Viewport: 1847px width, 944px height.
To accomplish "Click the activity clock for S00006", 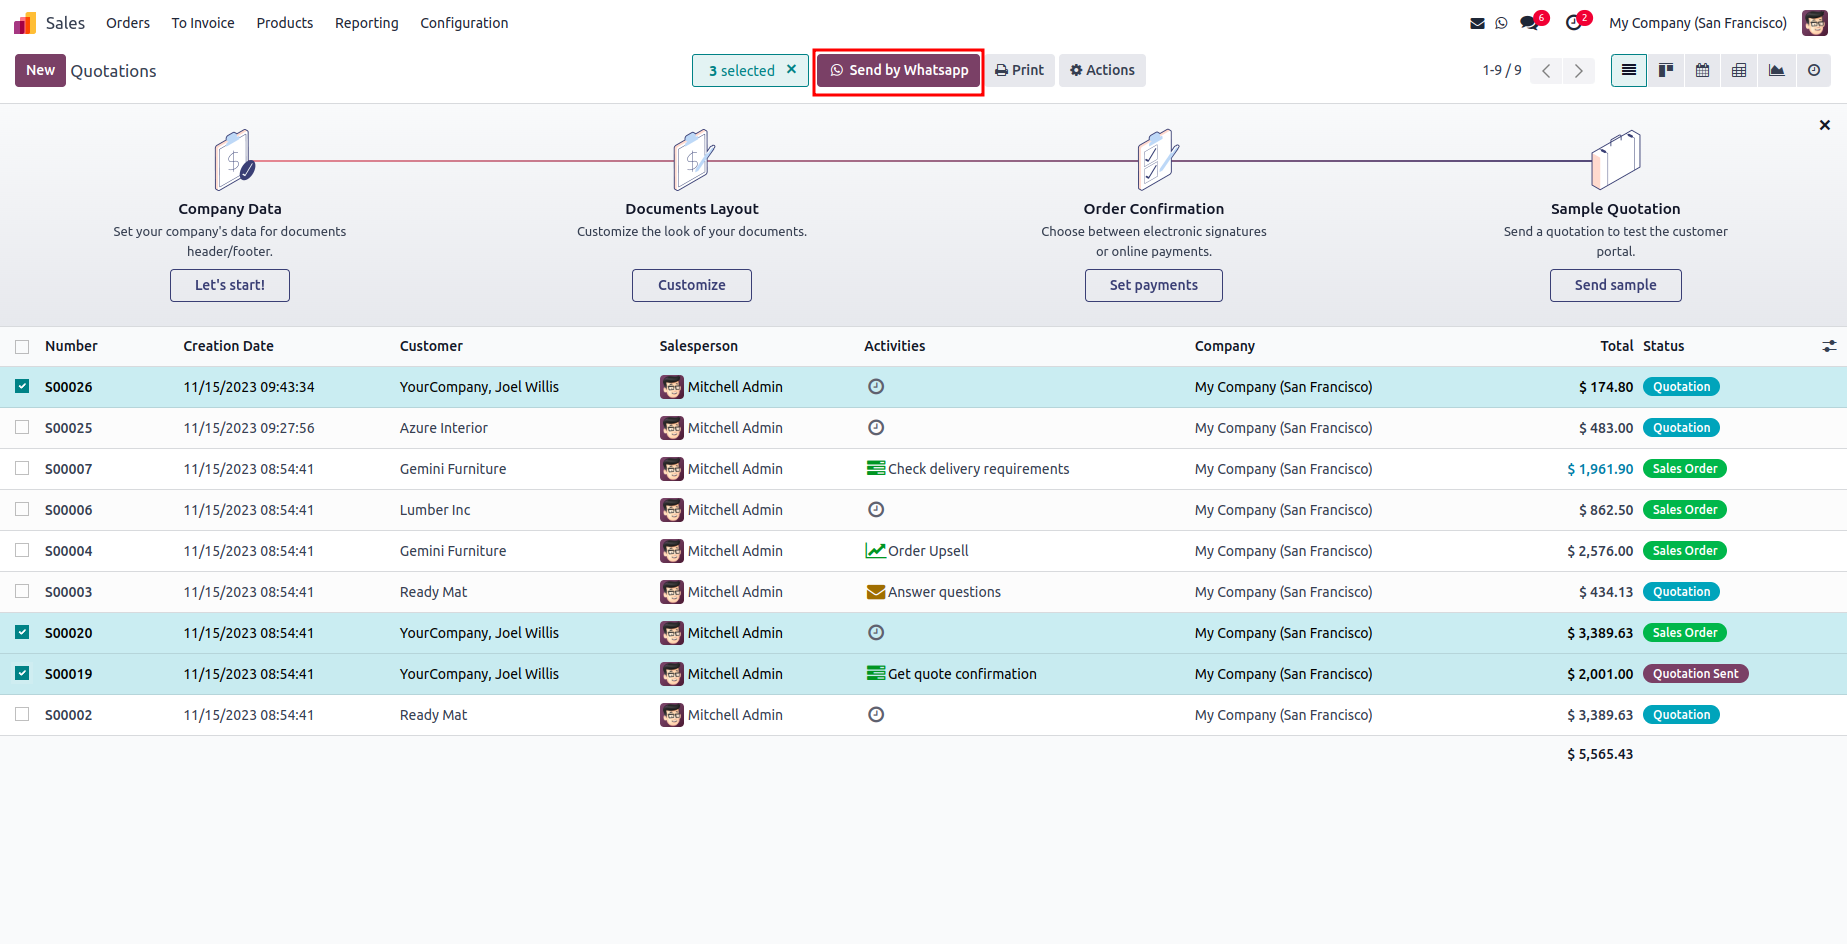I will coord(876,510).
